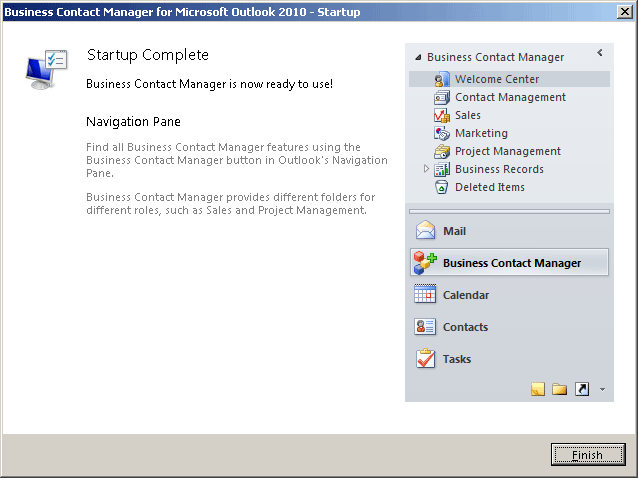
Task: Click the Welcome Center icon
Action: pyautogui.click(x=441, y=79)
